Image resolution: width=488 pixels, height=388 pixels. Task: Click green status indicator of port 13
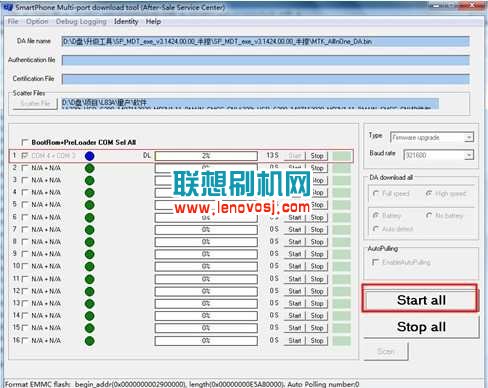coord(90,304)
